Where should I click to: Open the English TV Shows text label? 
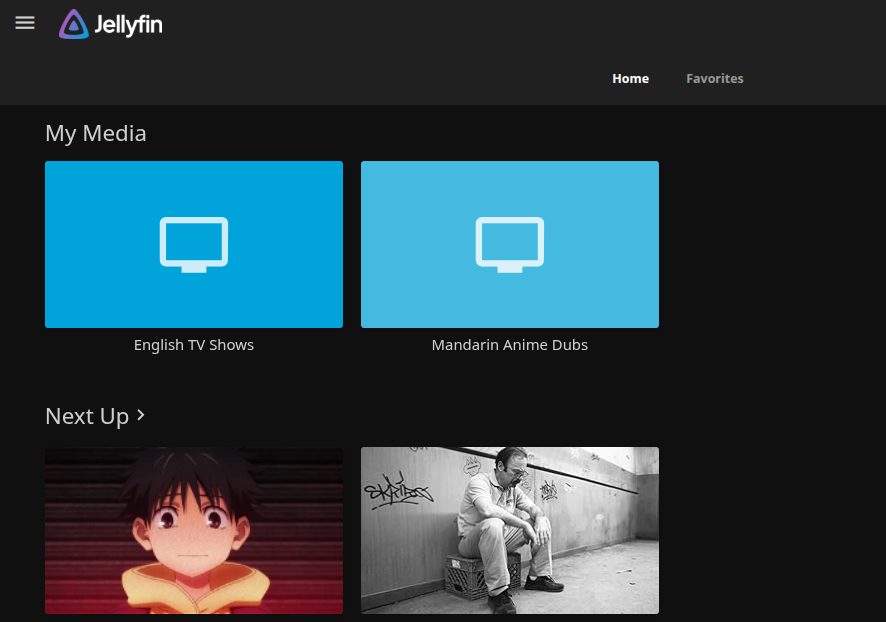click(x=194, y=345)
